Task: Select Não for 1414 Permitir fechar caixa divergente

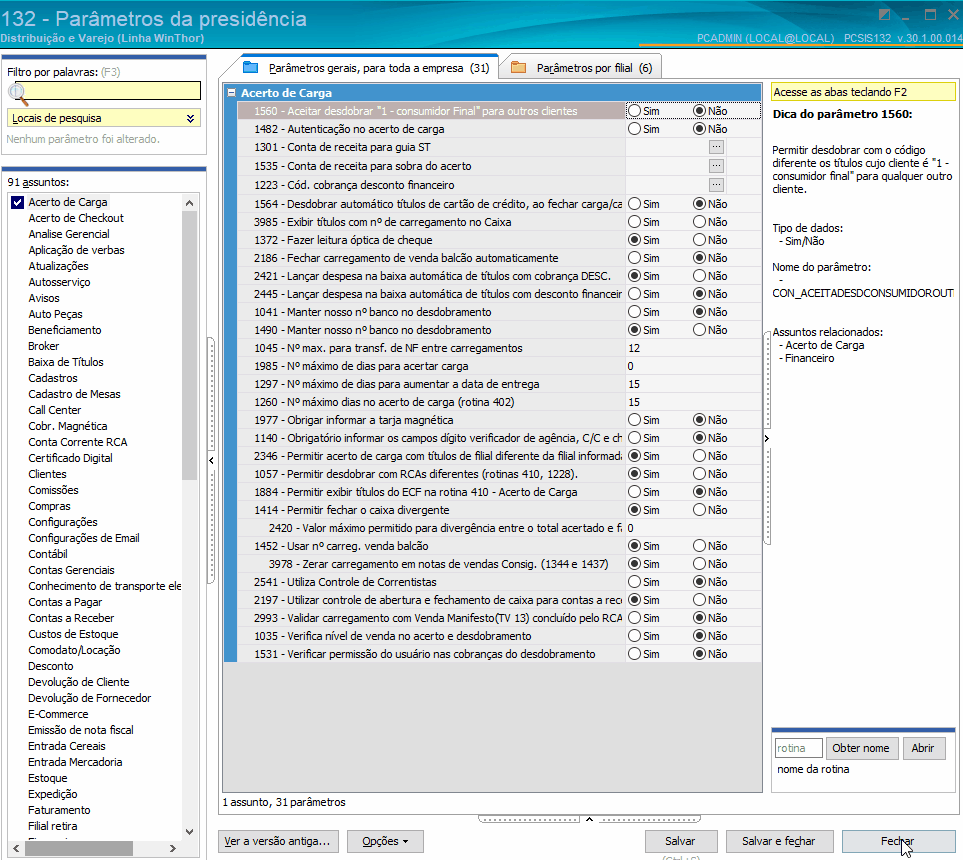Action: 699,510
